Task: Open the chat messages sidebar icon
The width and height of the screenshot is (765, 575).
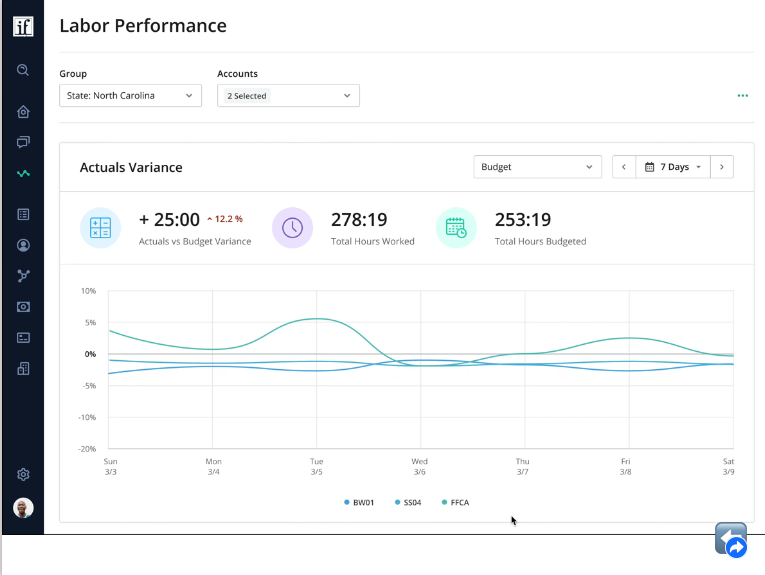Action: (23, 142)
